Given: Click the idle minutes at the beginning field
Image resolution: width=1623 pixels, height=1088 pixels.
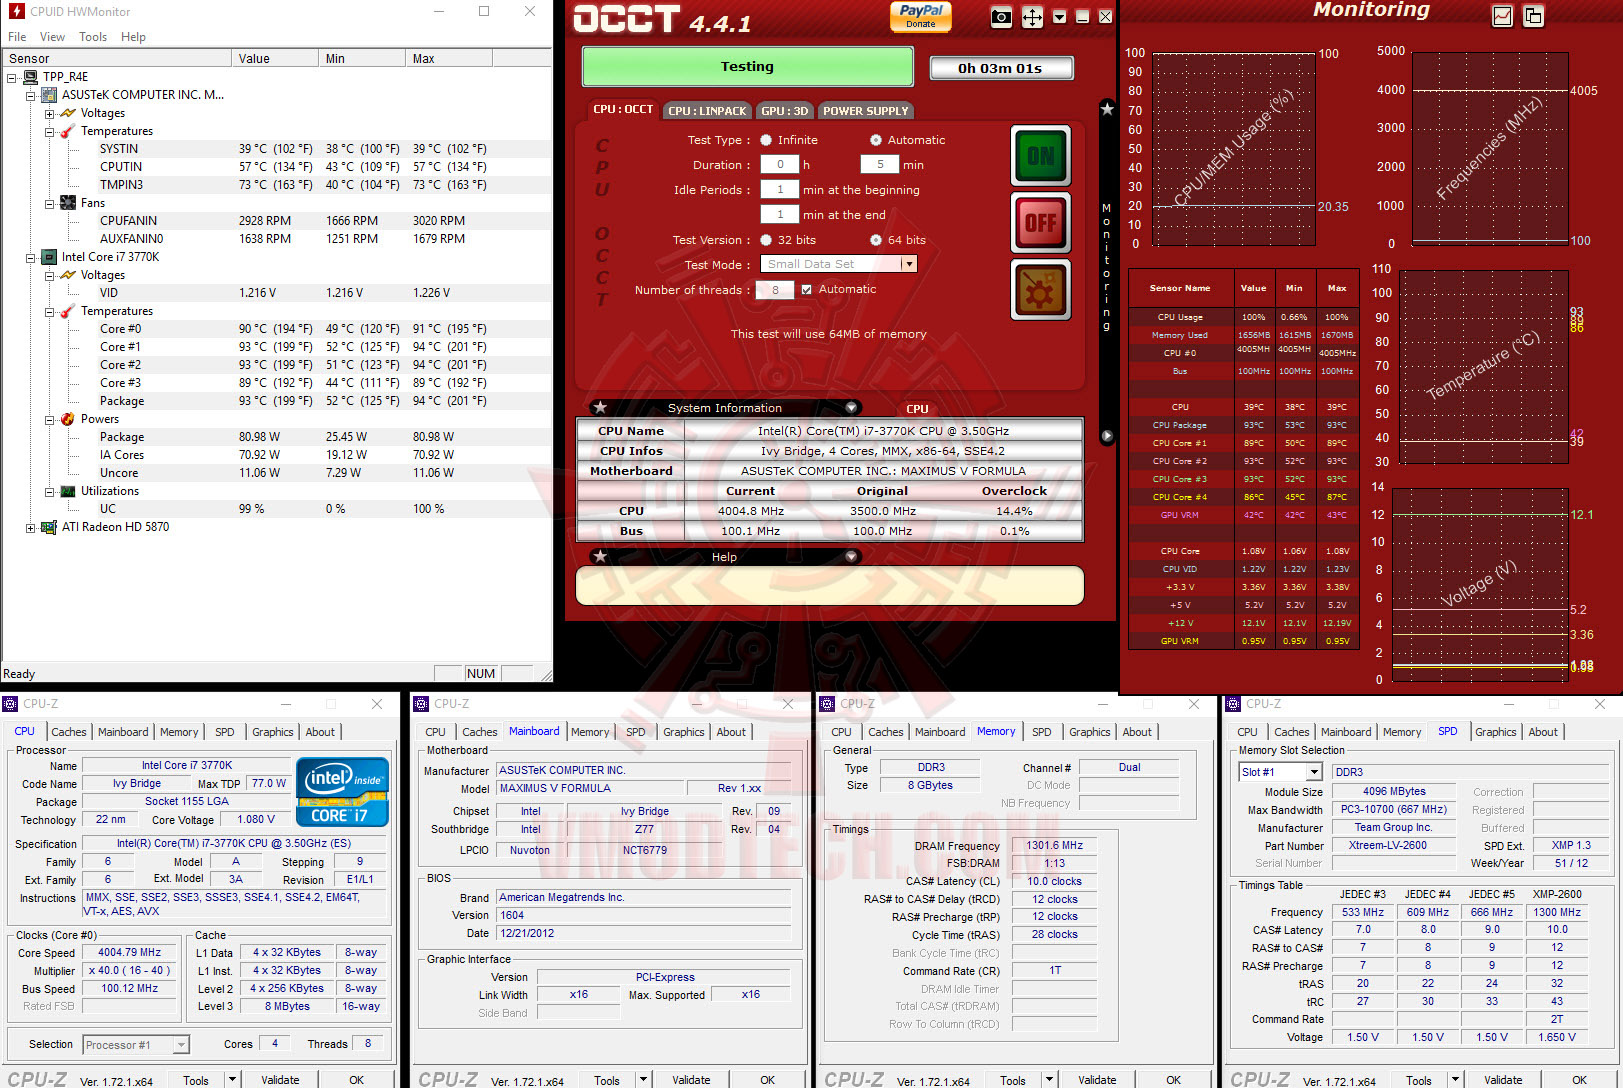Looking at the screenshot, I should coord(780,190).
